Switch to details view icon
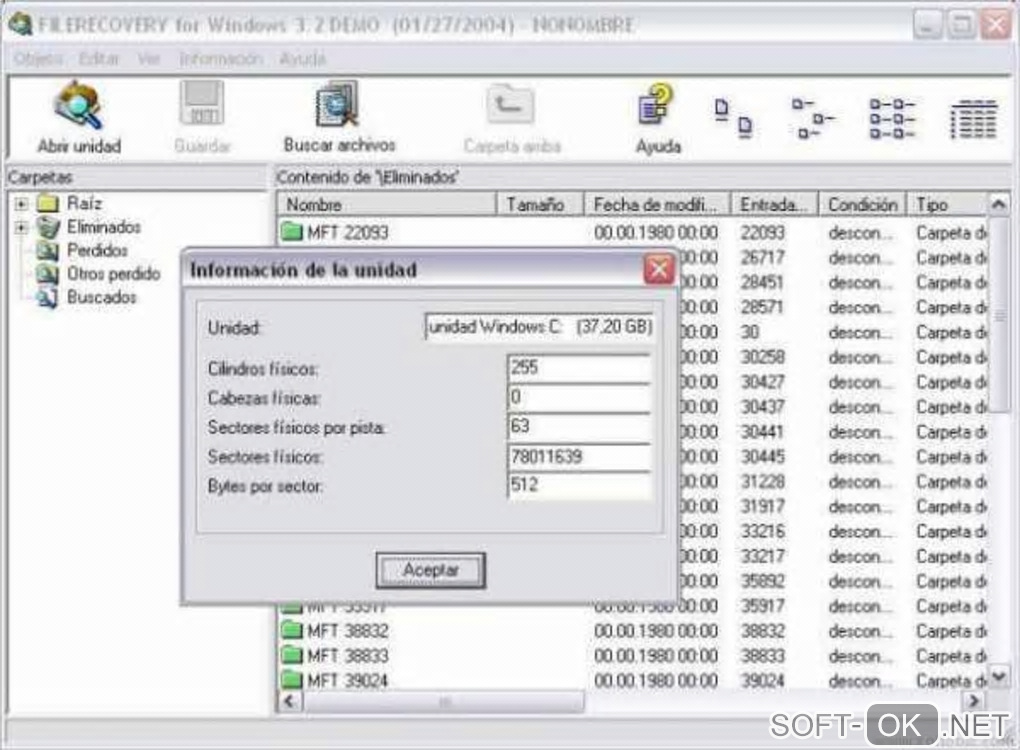Image resolution: width=1020 pixels, height=750 pixels. tap(974, 119)
